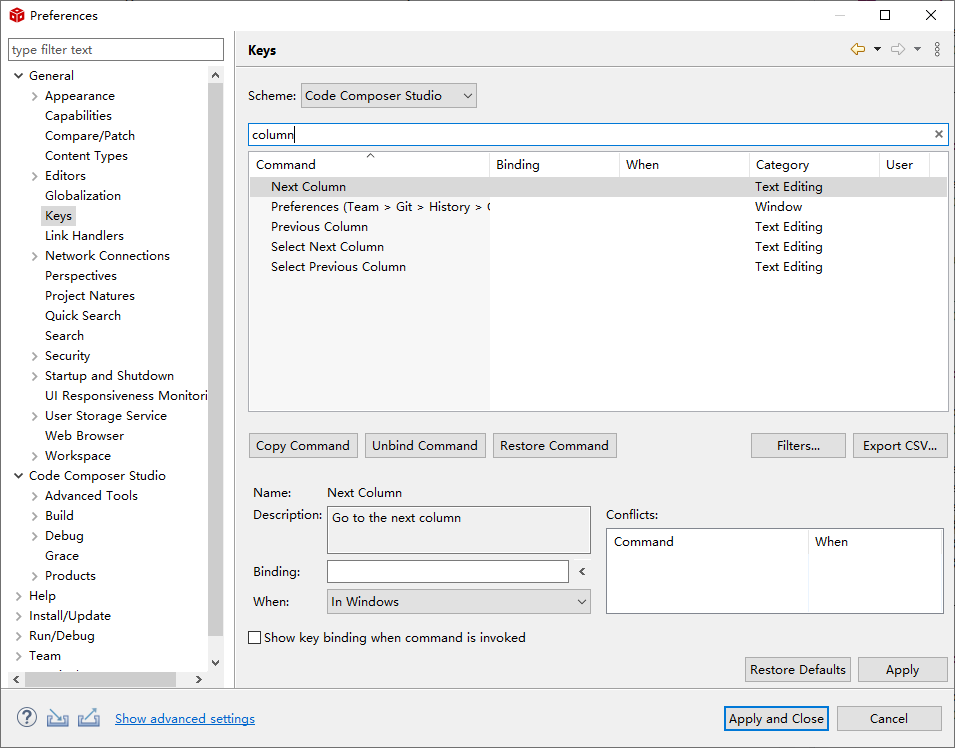
Task: Click the arrow icon beside Binding field
Action: tap(582, 572)
